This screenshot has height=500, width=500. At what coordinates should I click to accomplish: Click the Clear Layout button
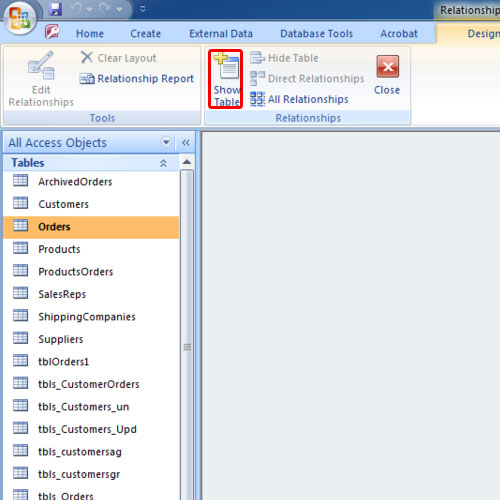pyautogui.click(x=119, y=58)
